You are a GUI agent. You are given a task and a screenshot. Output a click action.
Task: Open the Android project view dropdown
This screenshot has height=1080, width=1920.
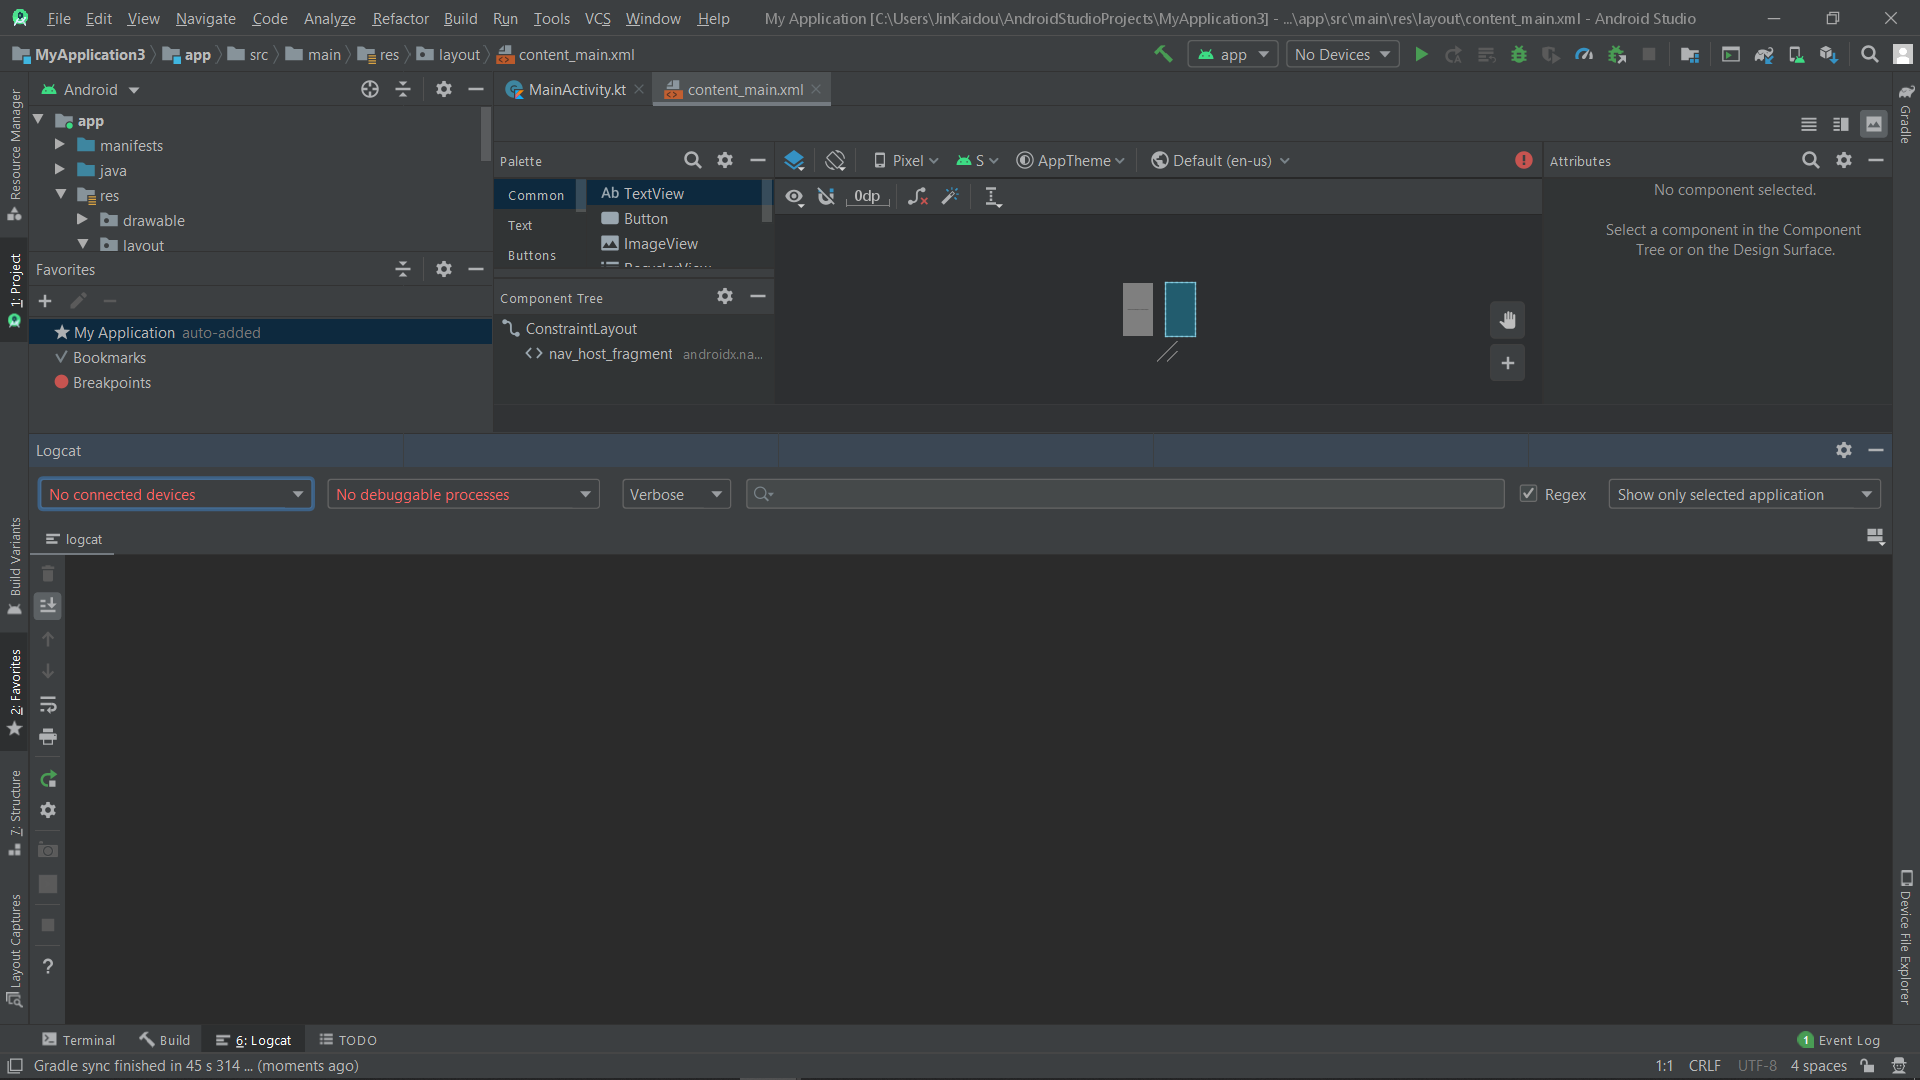[90, 89]
